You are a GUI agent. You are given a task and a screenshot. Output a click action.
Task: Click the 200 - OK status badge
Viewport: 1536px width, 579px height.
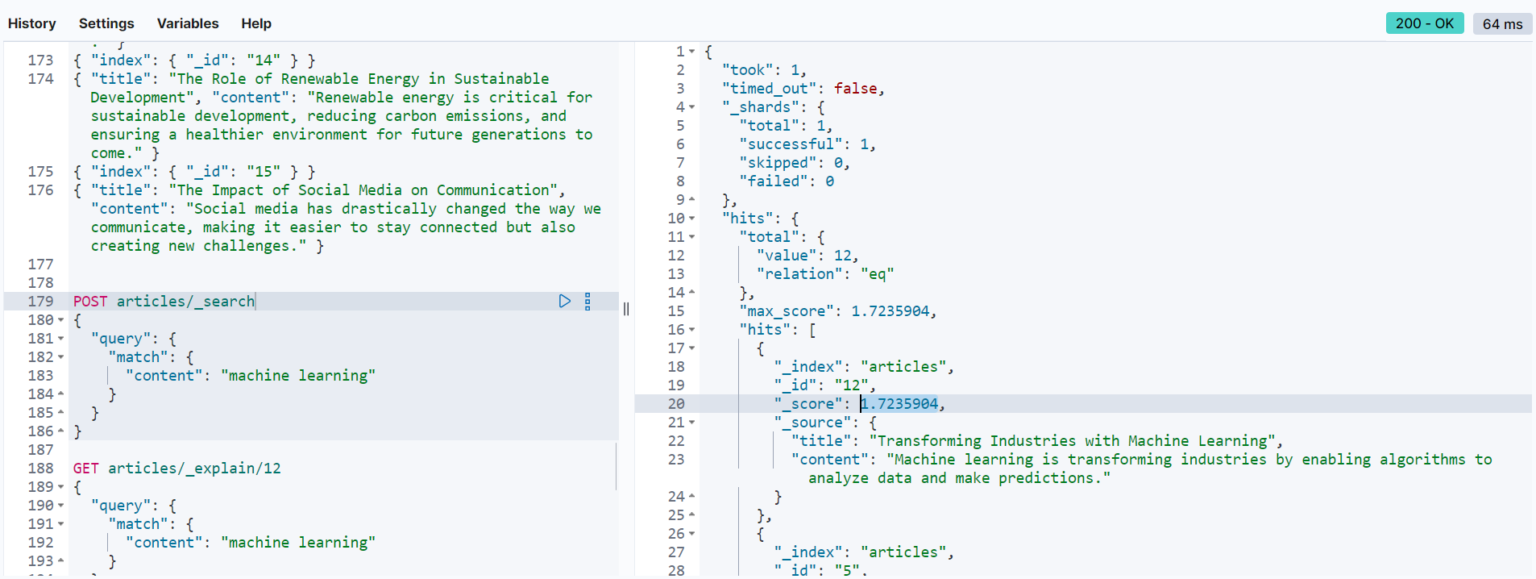(x=1424, y=21)
